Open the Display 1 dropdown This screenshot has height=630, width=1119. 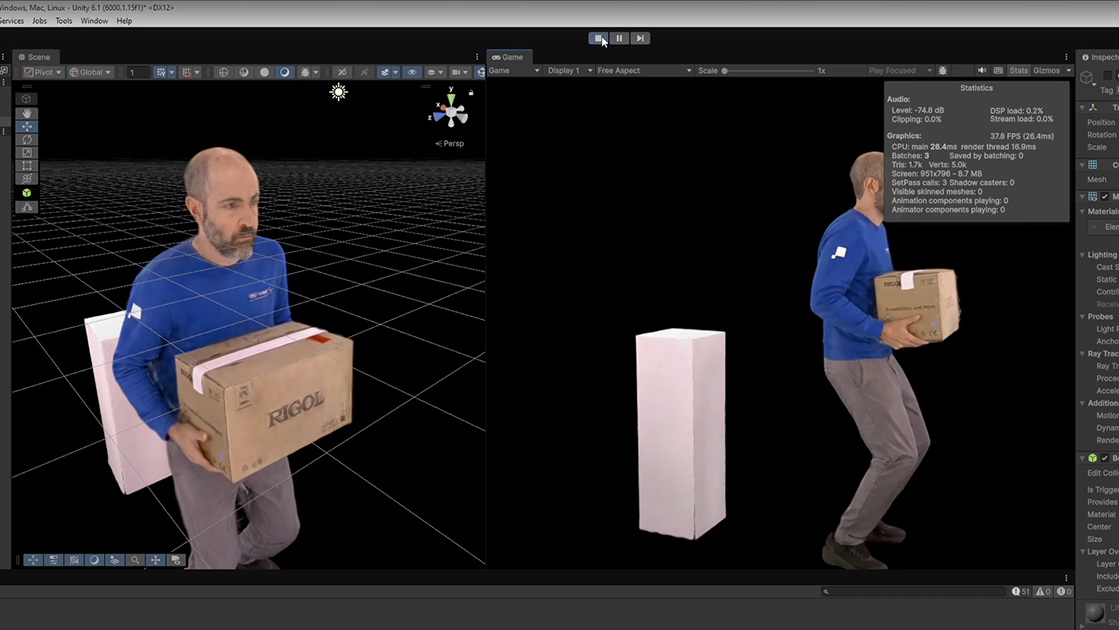click(569, 71)
